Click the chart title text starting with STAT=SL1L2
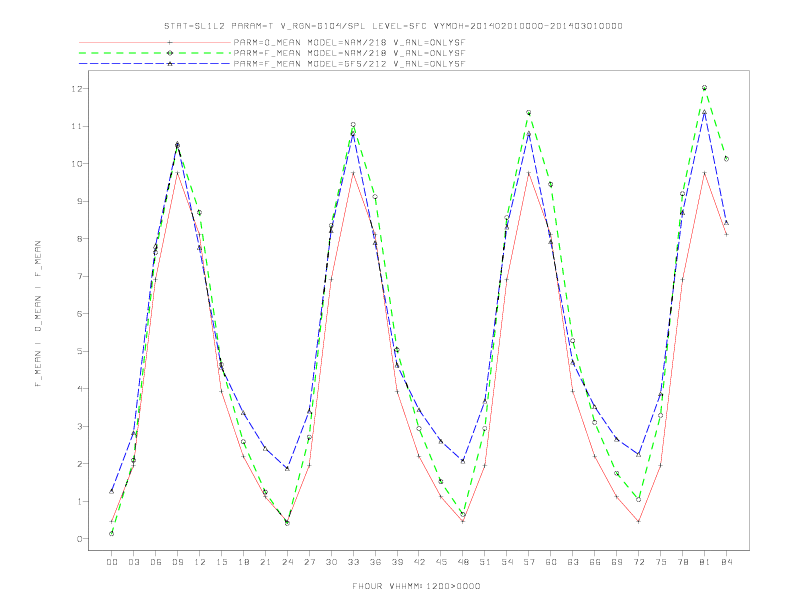The height and width of the screenshot is (612, 792). (x=393, y=26)
